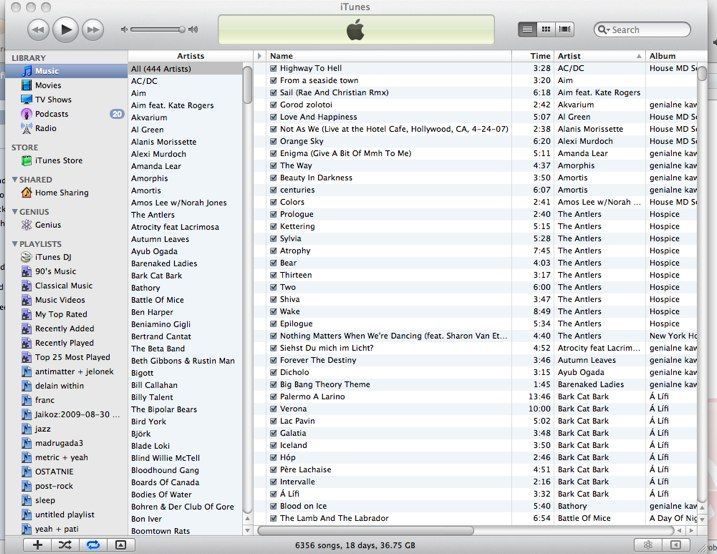Image resolution: width=717 pixels, height=554 pixels.
Task: Click the high-volume speaker icon
Action: [x=193, y=30]
